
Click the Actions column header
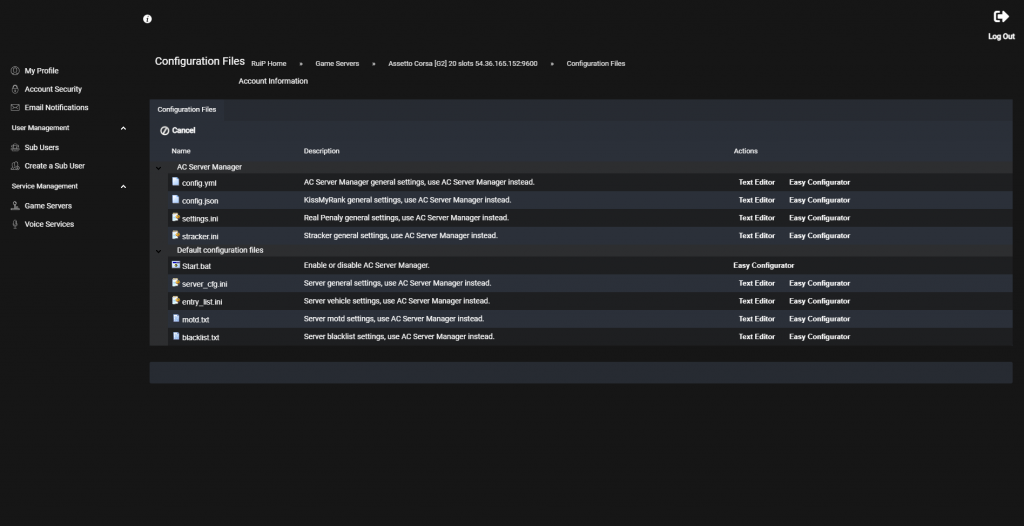coord(745,151)
